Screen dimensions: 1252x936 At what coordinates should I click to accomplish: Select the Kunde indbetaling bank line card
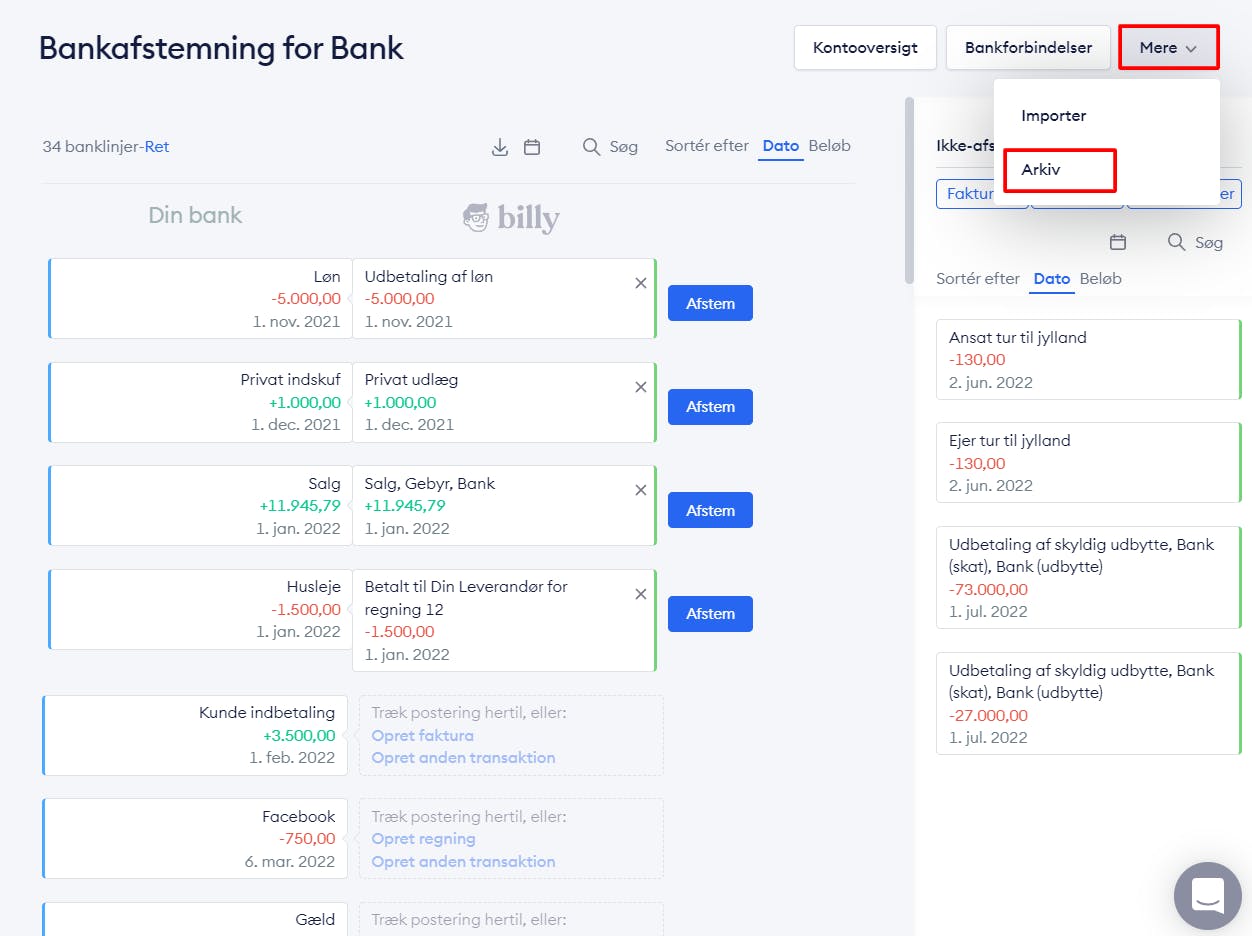coord(195,735)
